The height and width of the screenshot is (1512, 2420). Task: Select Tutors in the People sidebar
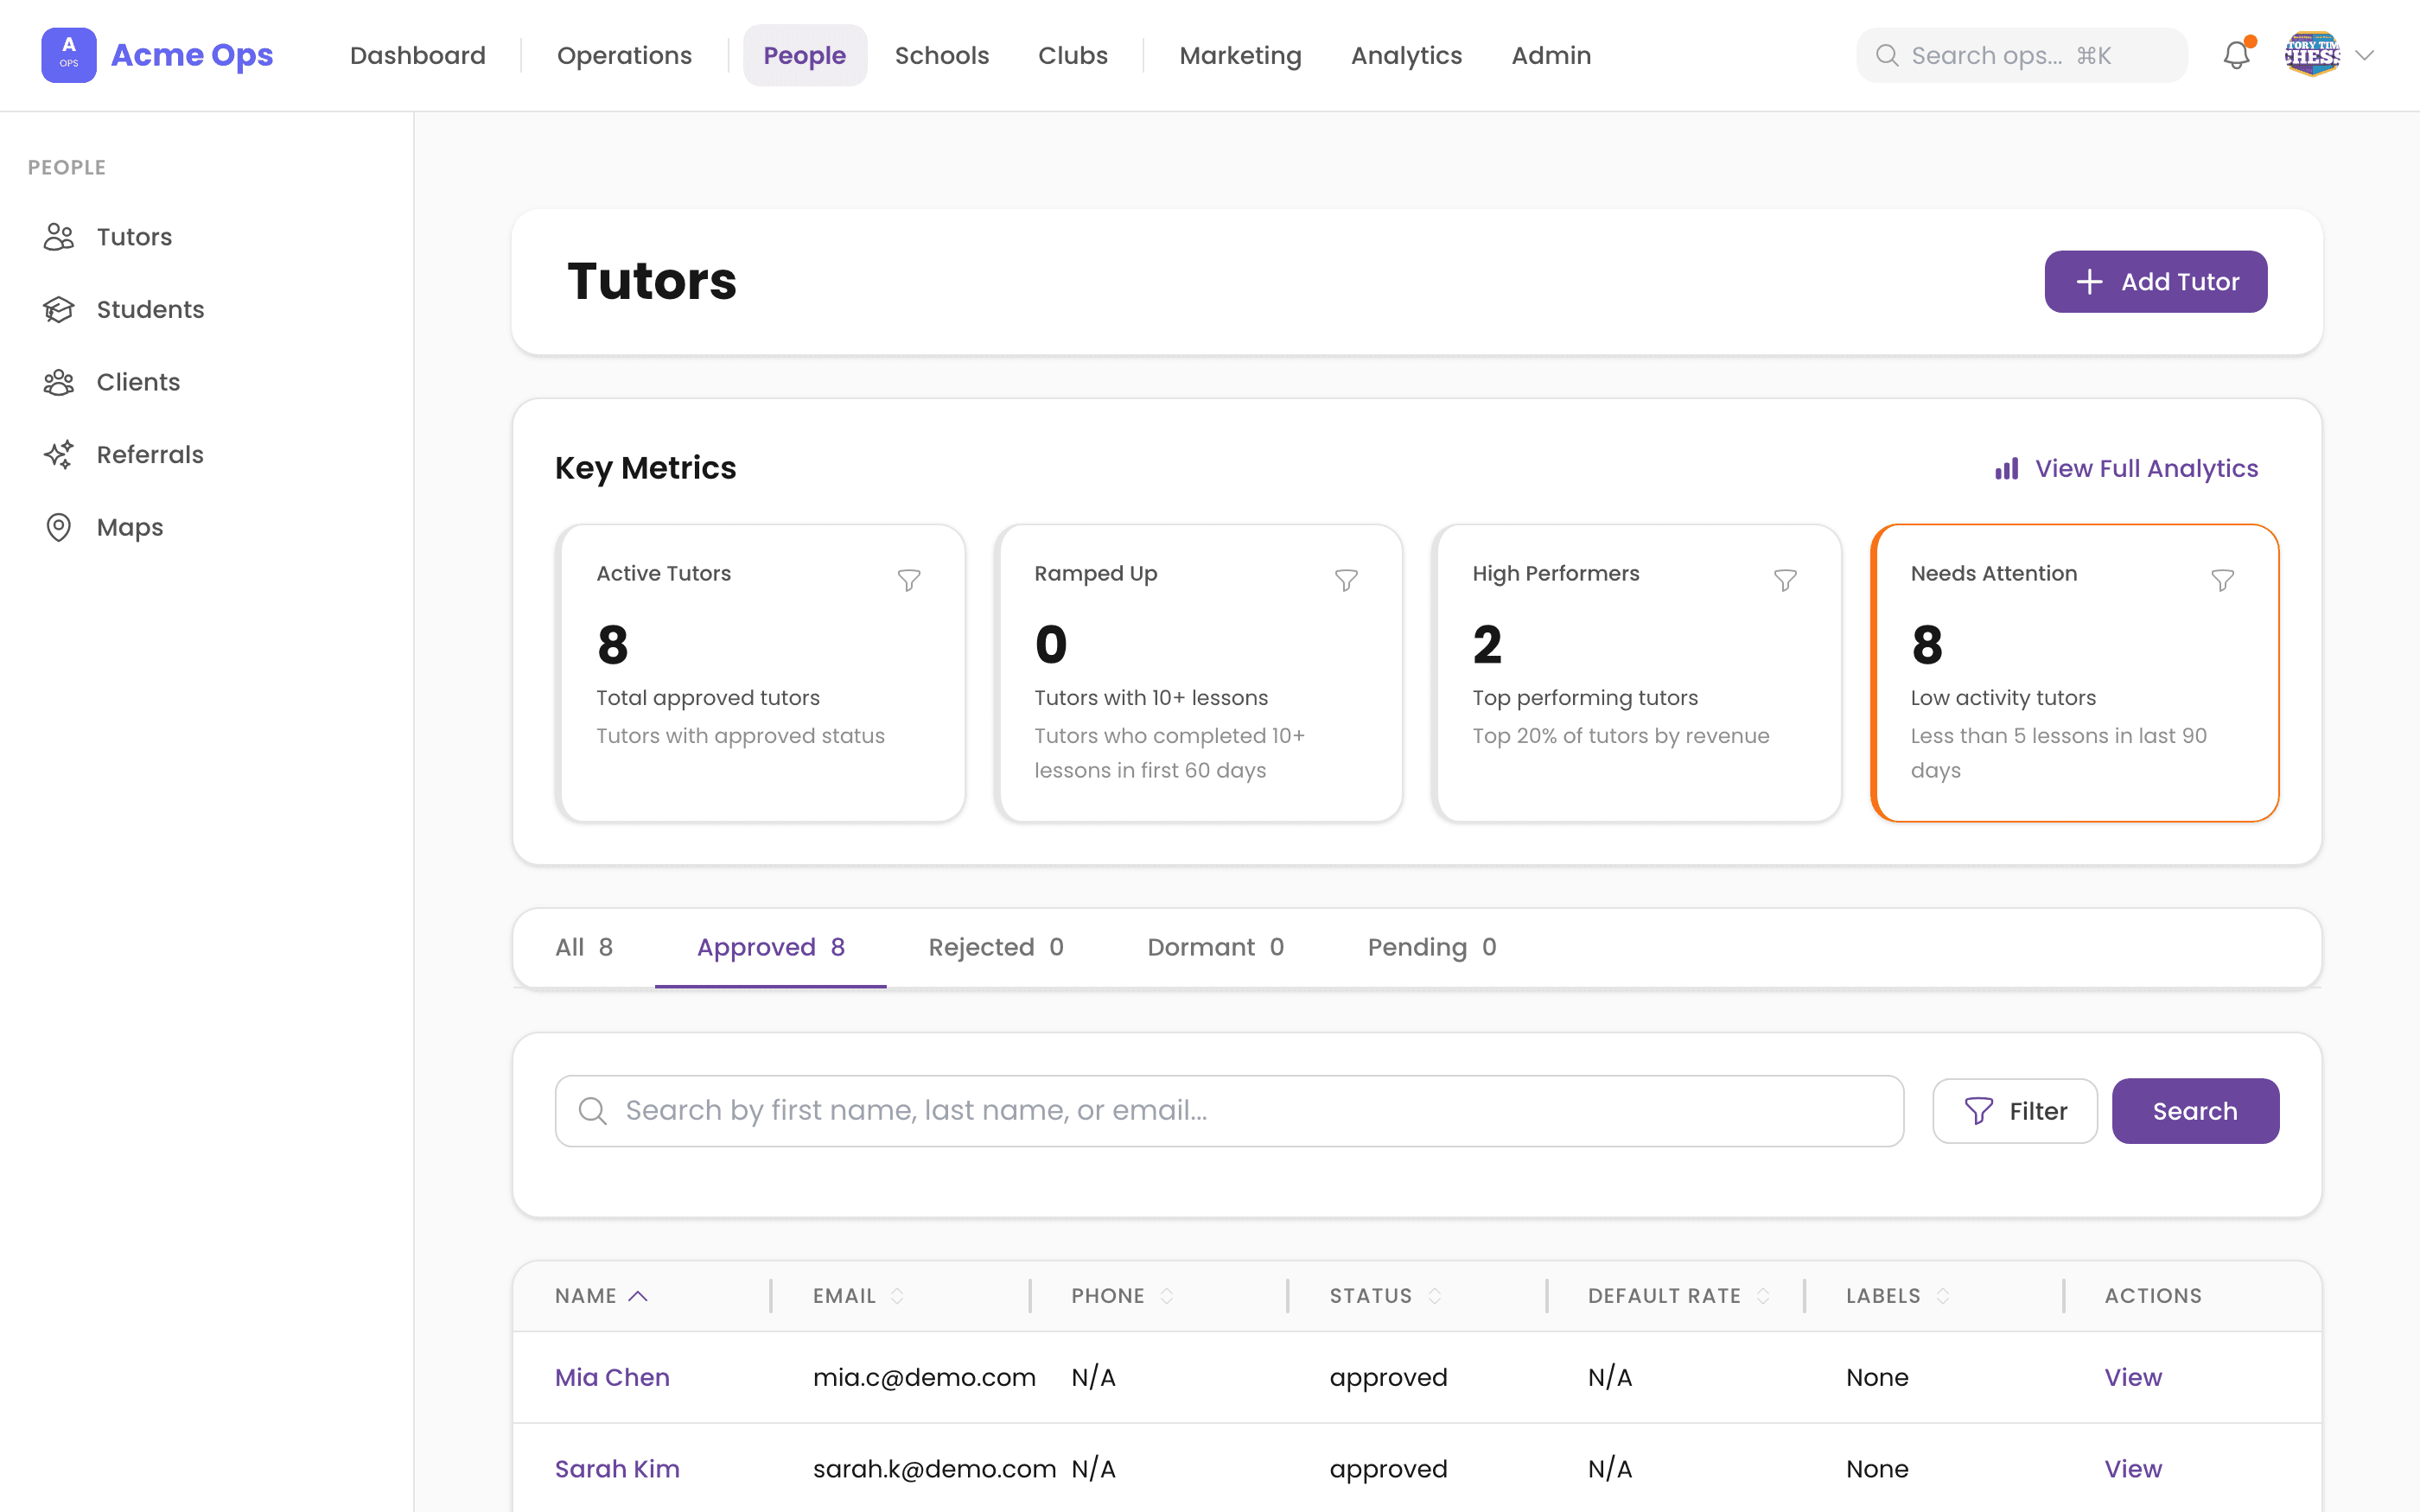(60, 237)
